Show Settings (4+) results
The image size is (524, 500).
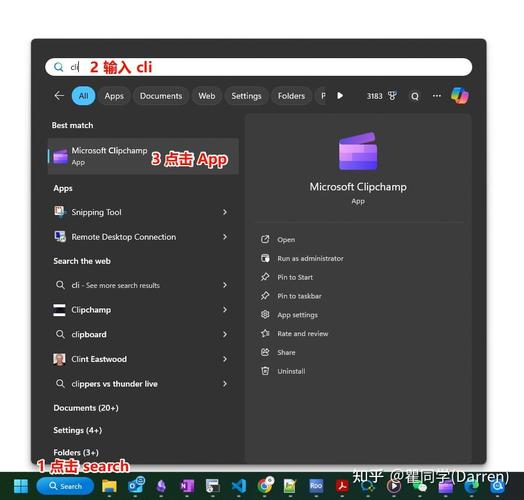pyautogui.click(x=78, y=430)
